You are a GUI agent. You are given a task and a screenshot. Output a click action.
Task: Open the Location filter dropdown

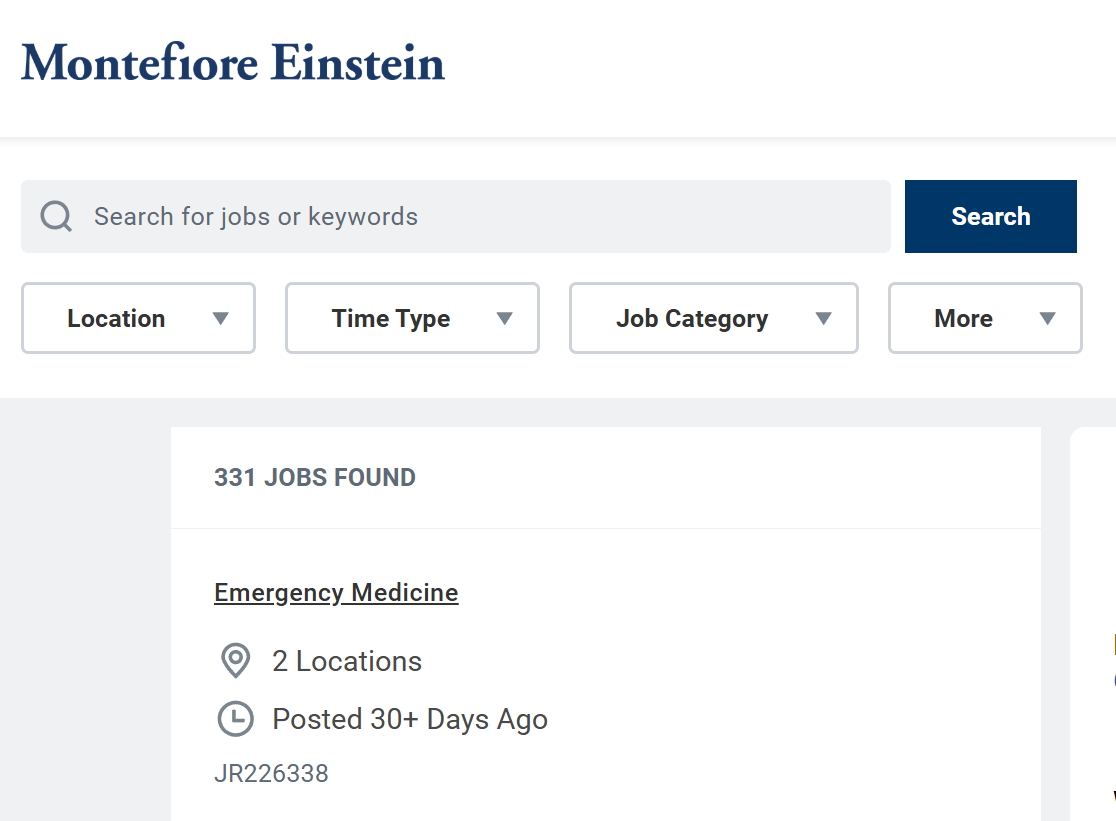pos(138,318)
